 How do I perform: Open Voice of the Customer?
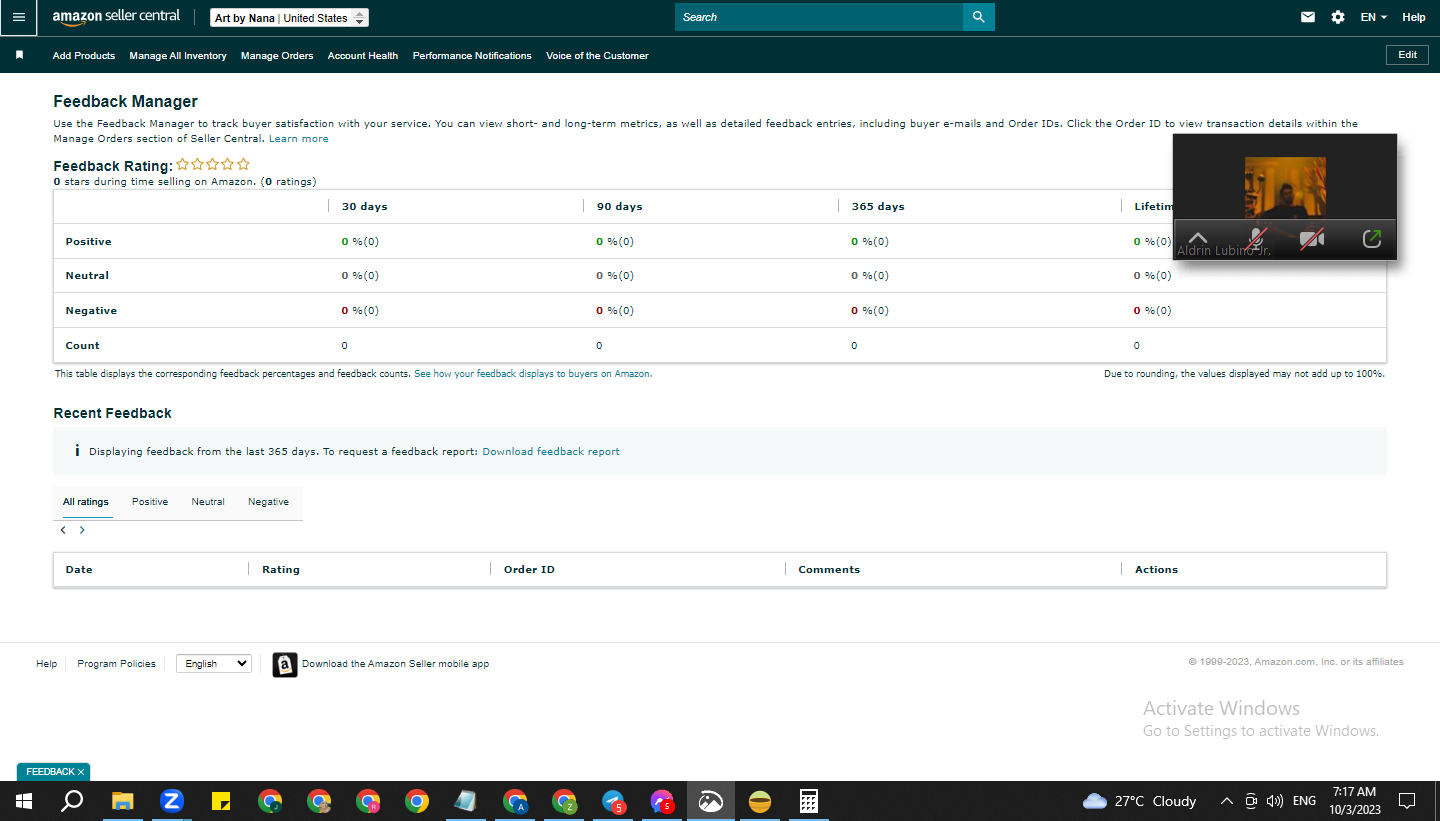(x=597, y=56)
